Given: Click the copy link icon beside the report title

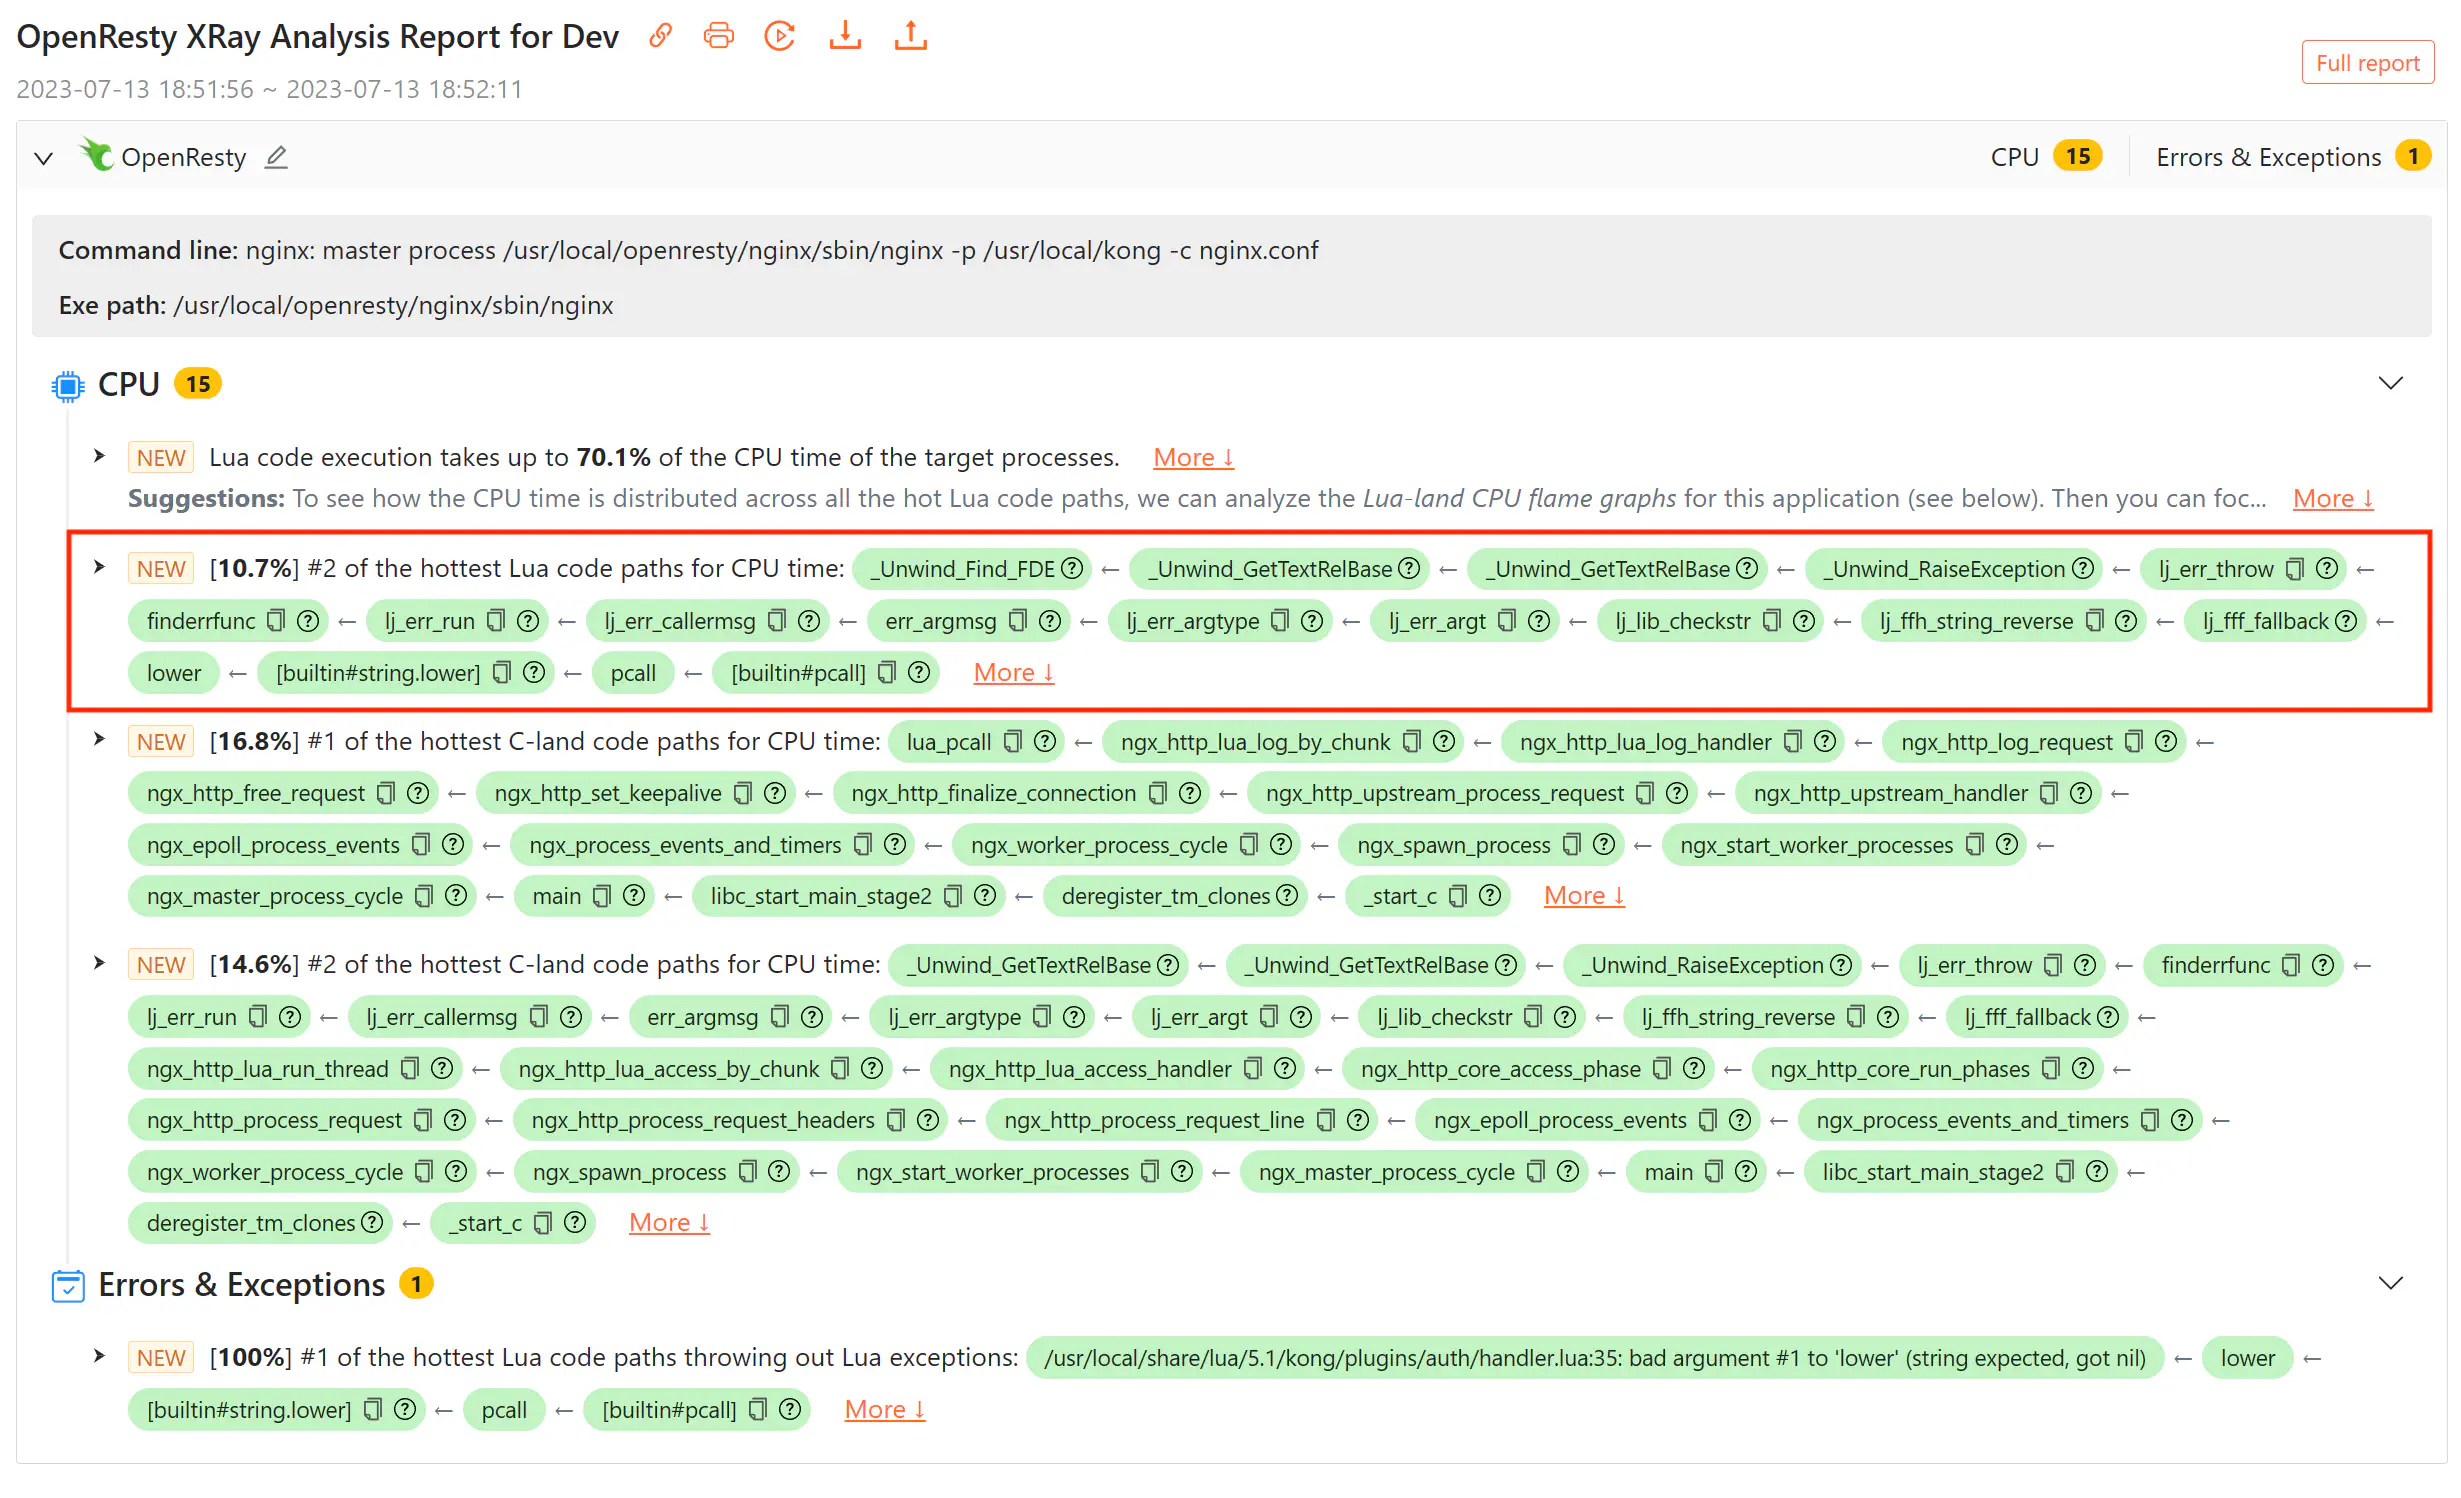Looking at the screenshot, I should tap(660, 36).
